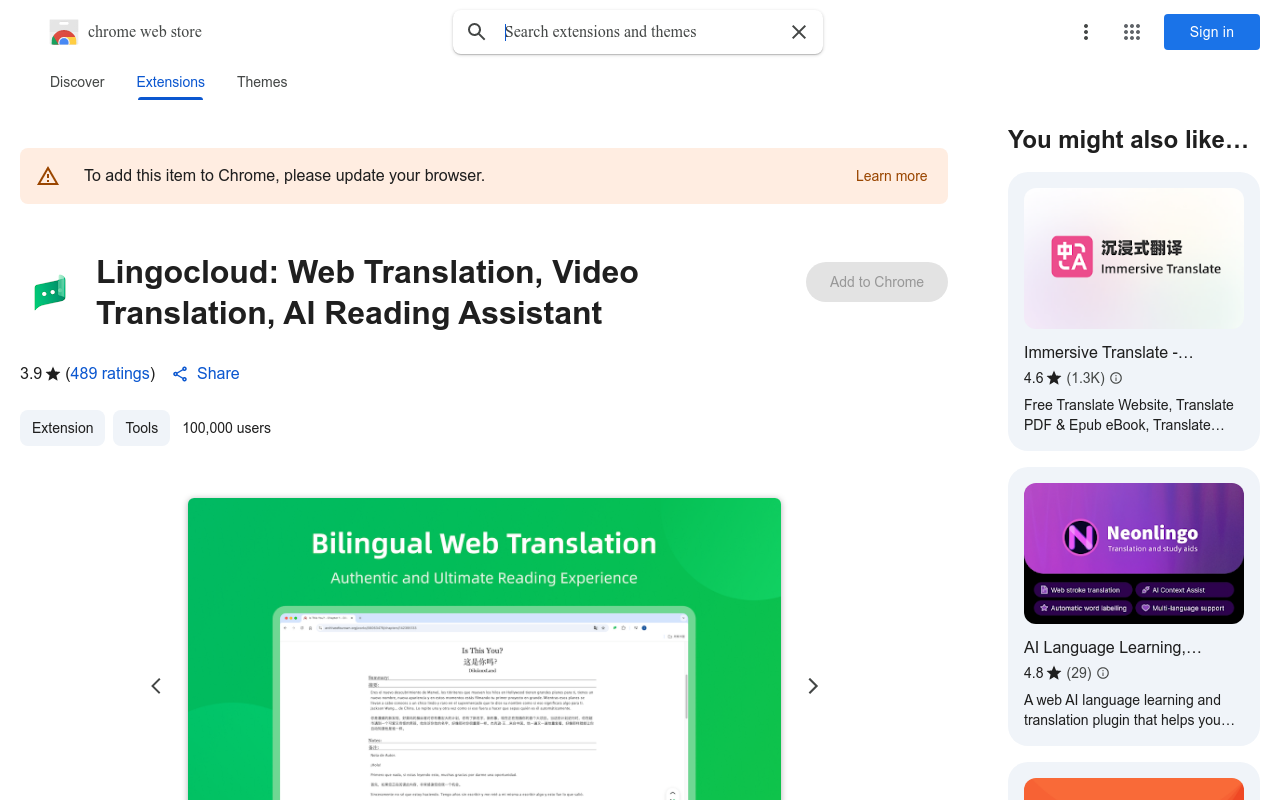This screenshot has height=800, width=1280.
Task: Show next screenshot with right arrow
Action: [813, 686]
